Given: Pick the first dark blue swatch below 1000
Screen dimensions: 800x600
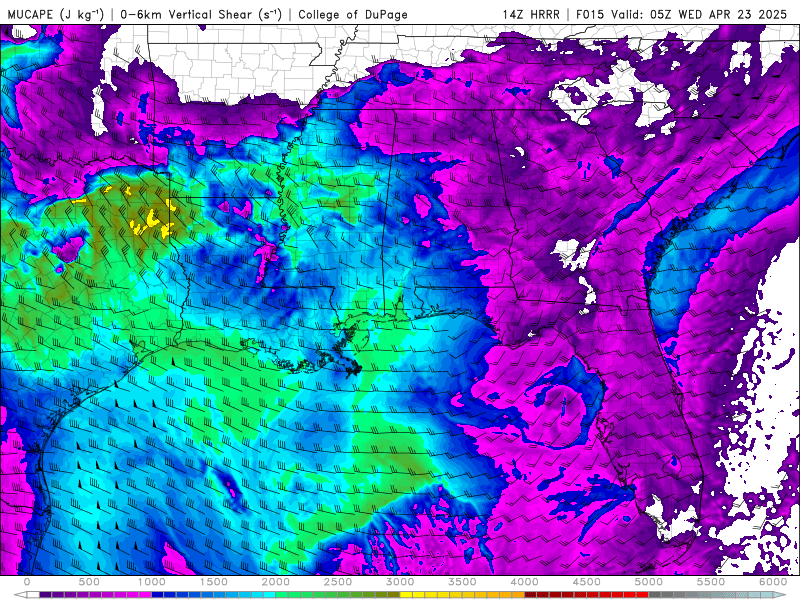Looking at the screenshot, I should [x=158, y=595].
